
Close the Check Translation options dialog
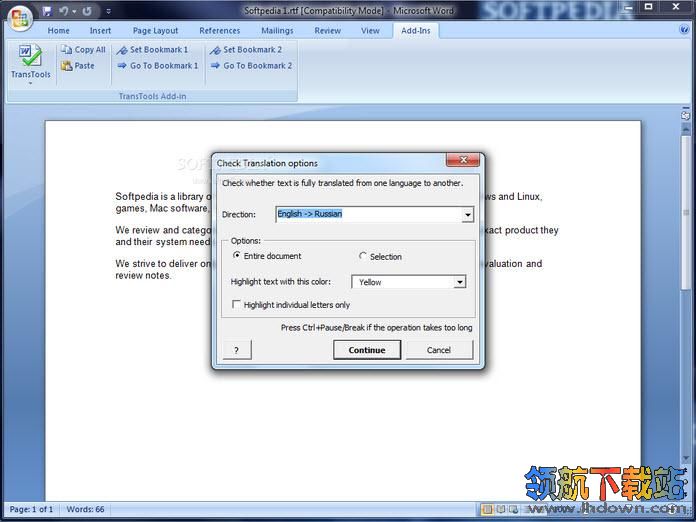463,160
